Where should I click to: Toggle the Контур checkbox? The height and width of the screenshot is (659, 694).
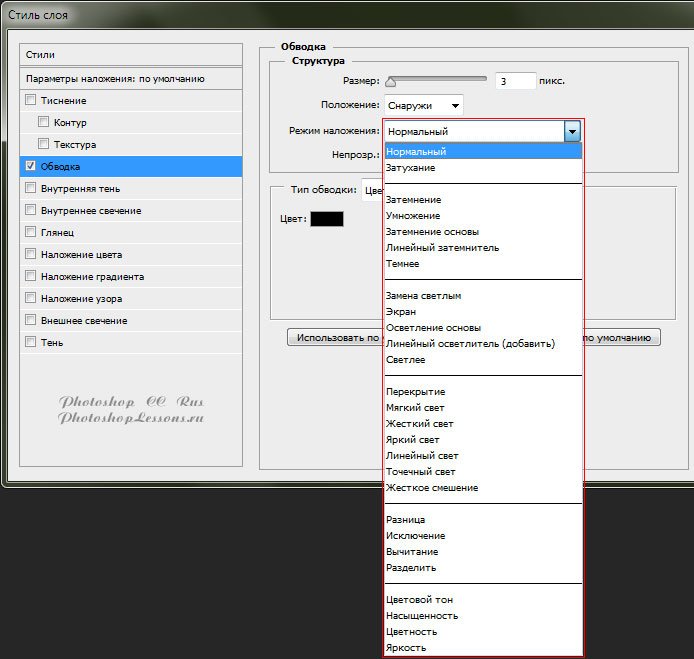click(44, 122)
